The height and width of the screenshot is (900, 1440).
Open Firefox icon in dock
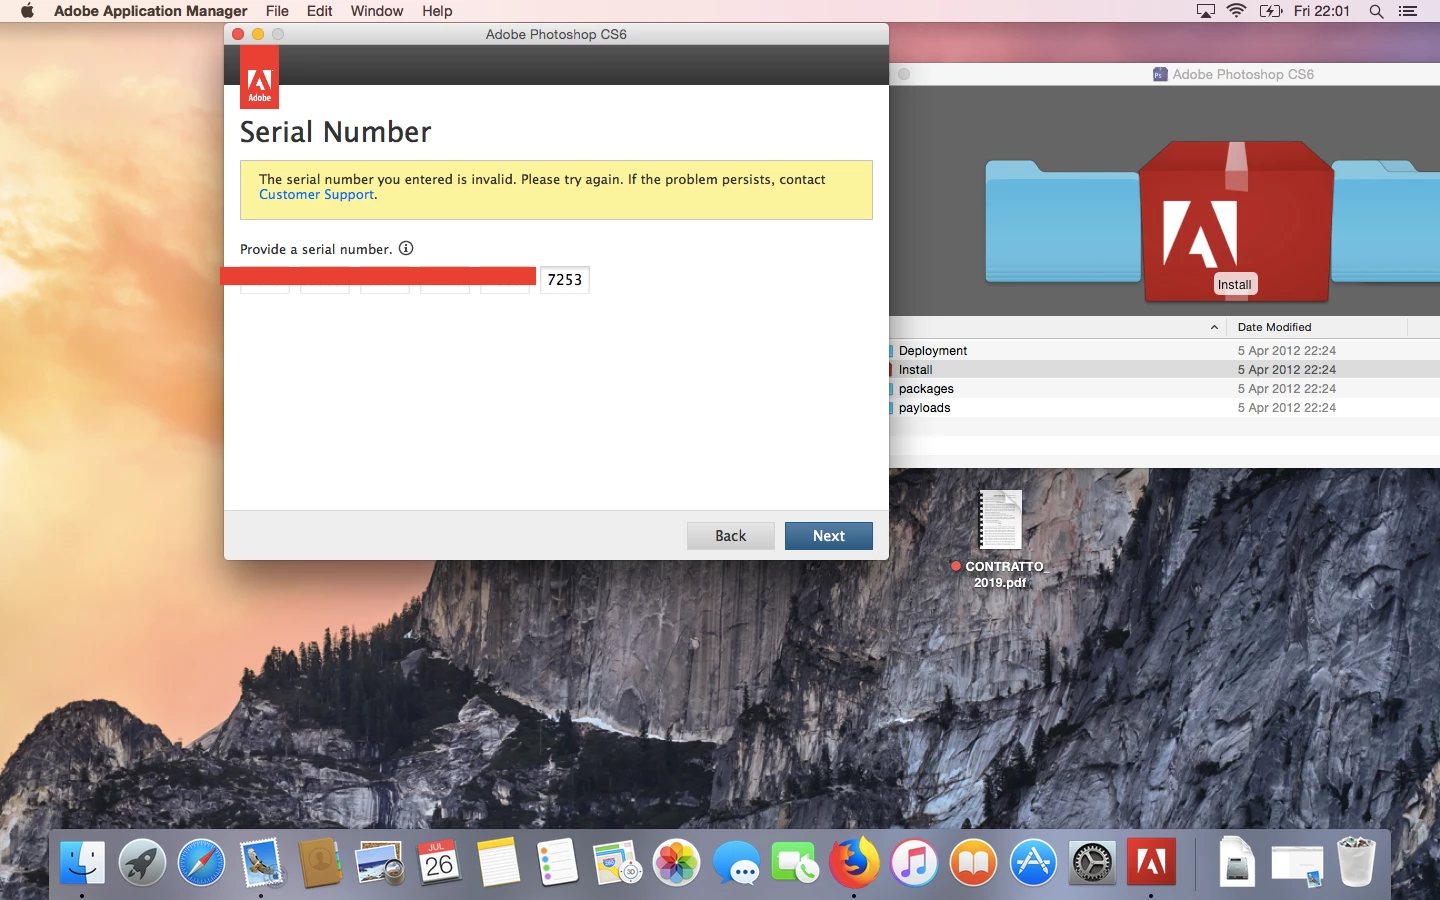pos(854,862)
